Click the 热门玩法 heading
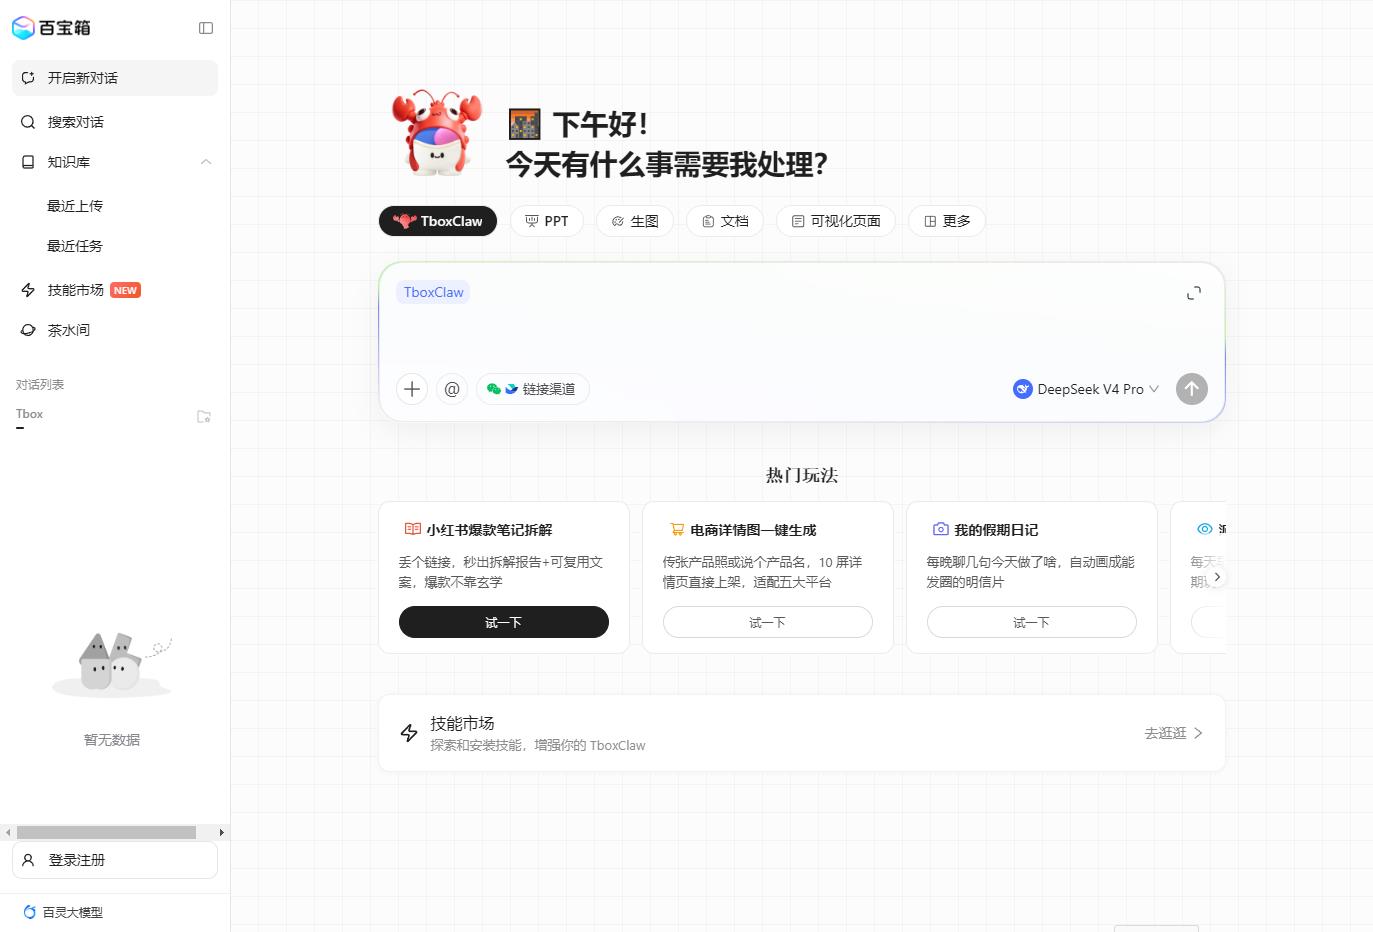1373x932 pixels. 802,475
